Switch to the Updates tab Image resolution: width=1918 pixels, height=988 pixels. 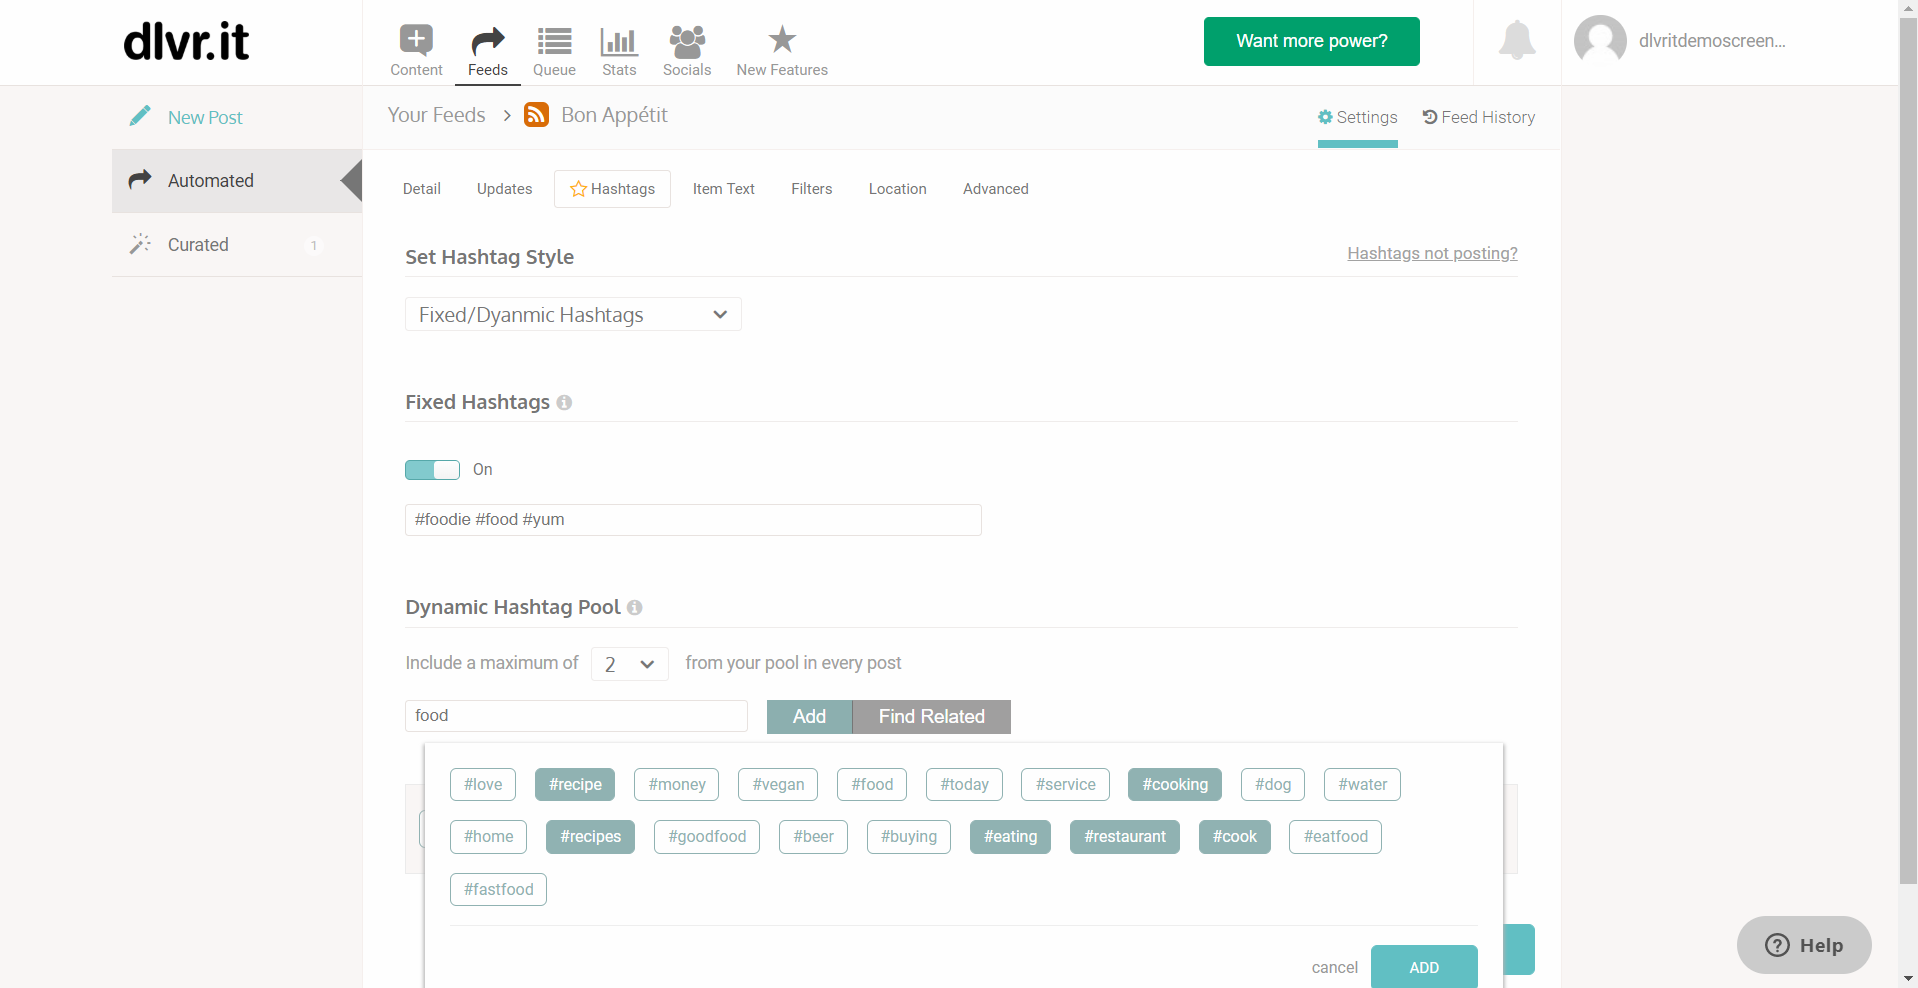(x=504, y=189)
